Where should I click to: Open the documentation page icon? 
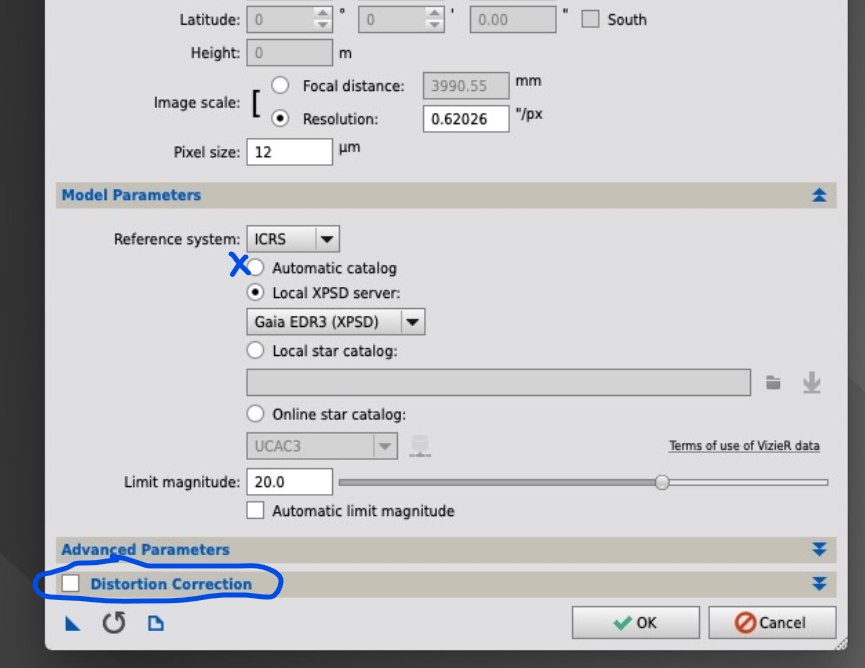[x=156, y=624]
